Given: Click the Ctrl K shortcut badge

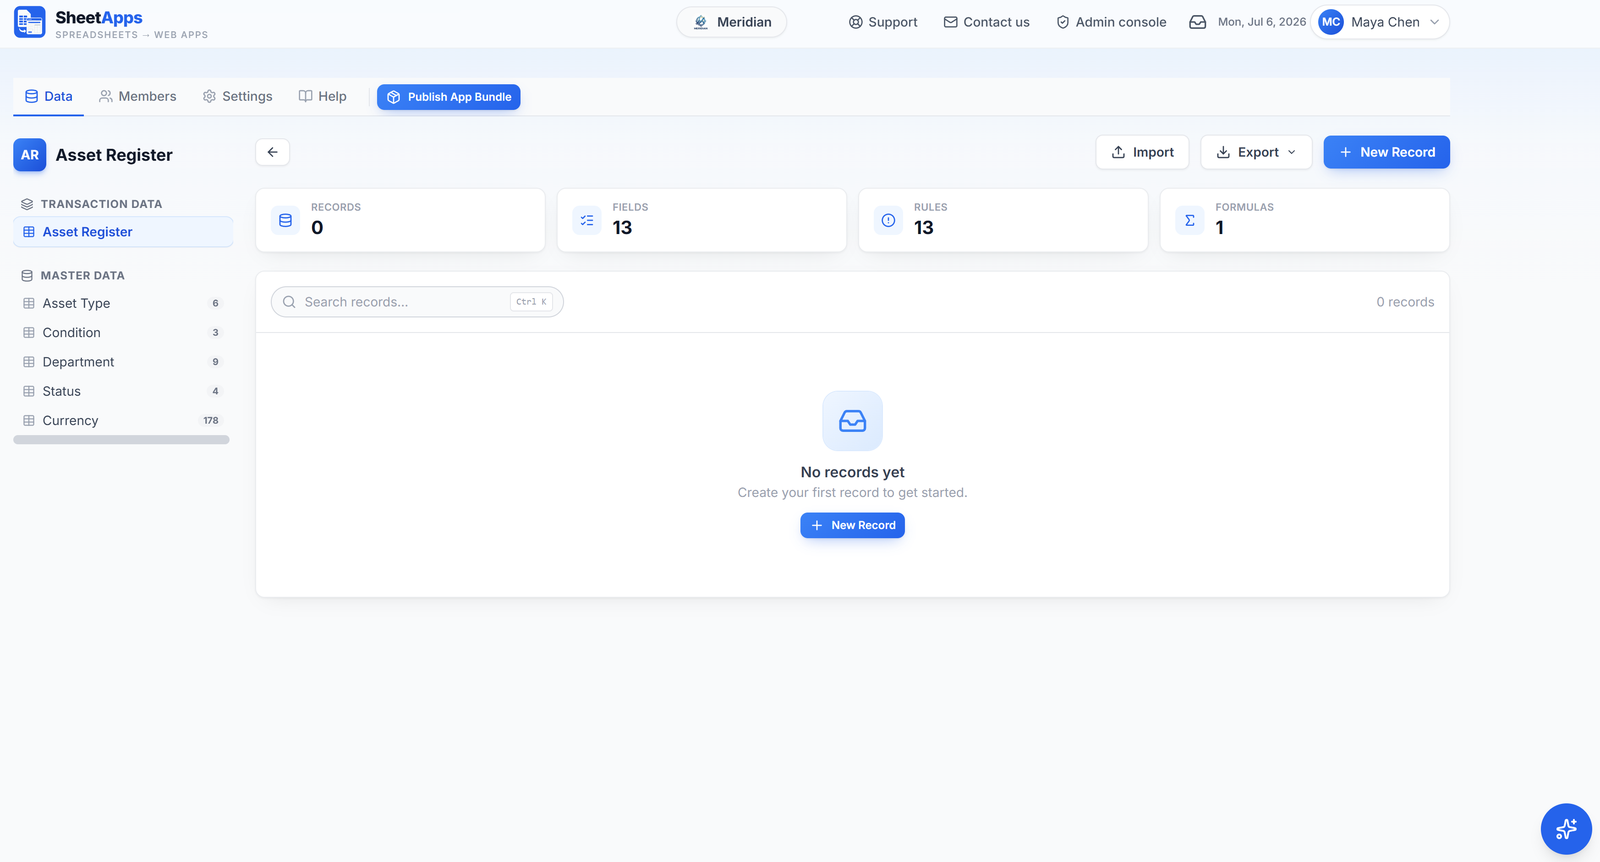Looking at the screenshot, I should tap(531, 302).
